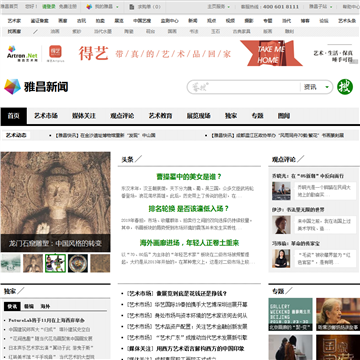Click the 观点评论 sidebar heading

point(284,159)
